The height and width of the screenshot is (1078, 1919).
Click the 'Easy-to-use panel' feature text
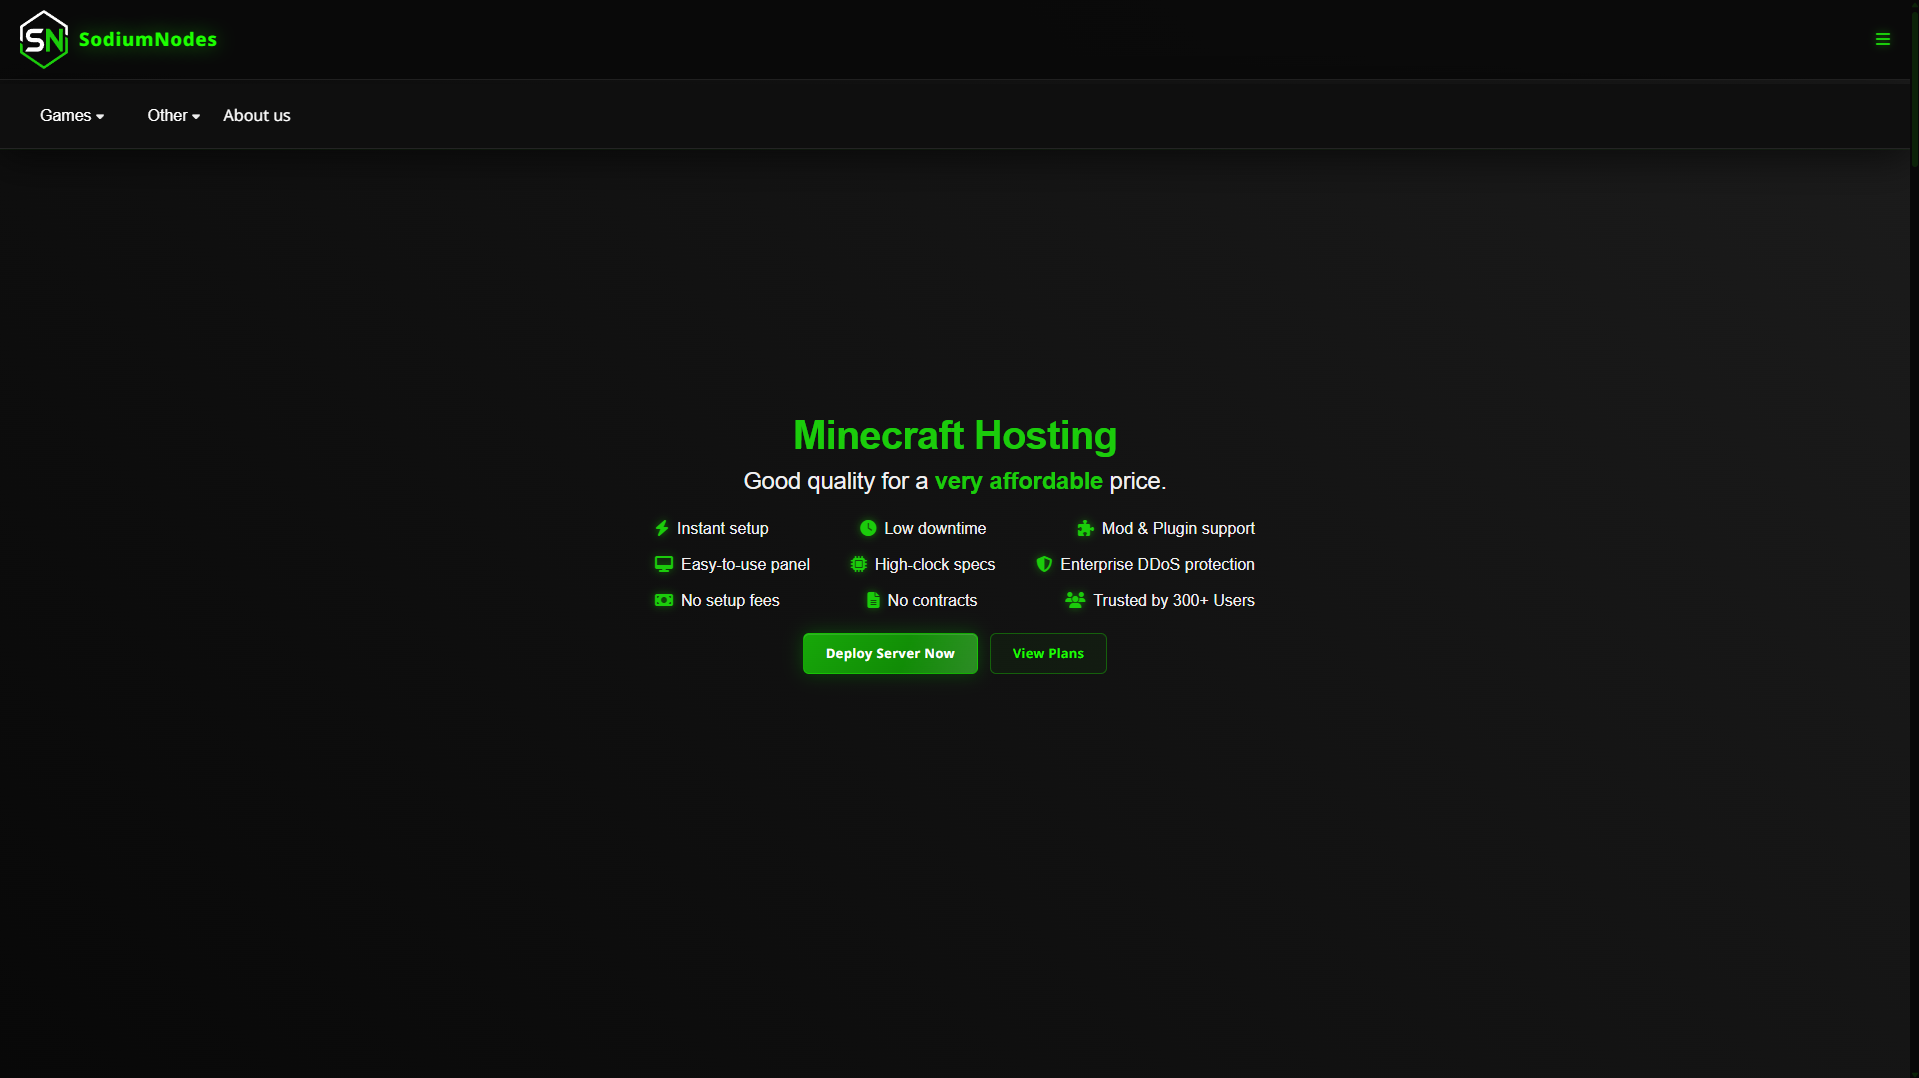745,564
